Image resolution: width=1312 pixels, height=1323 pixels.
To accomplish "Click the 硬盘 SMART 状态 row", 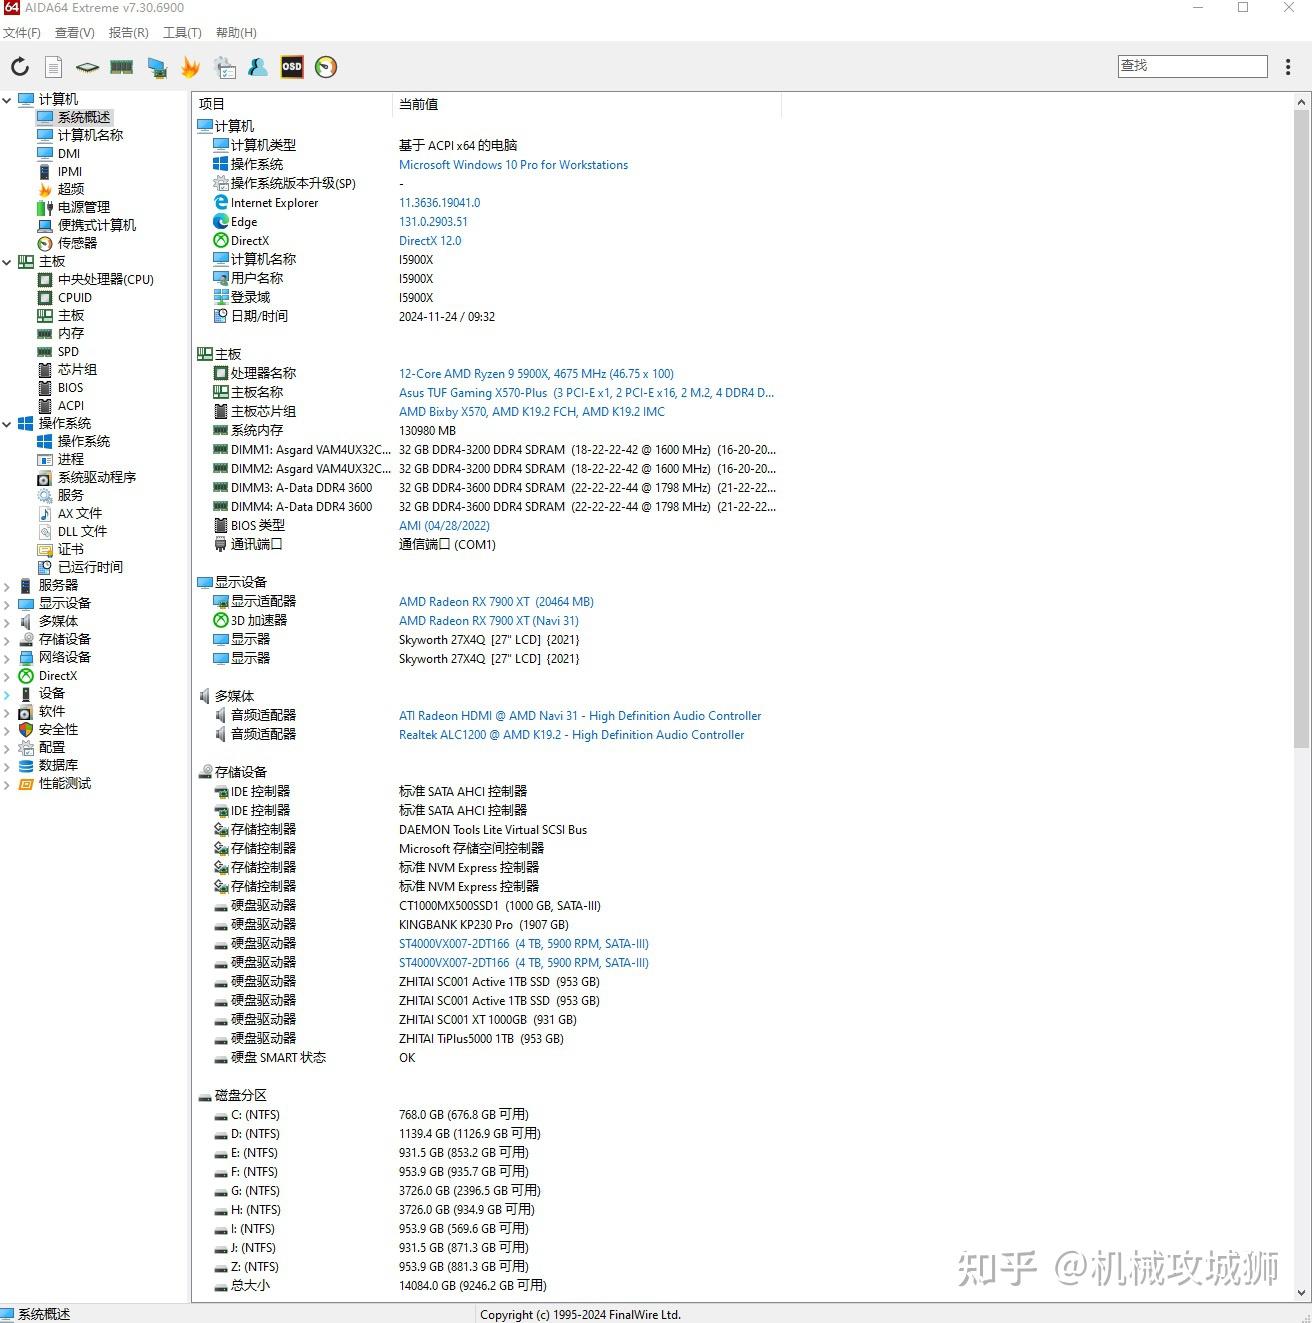I will (486, 1058).
